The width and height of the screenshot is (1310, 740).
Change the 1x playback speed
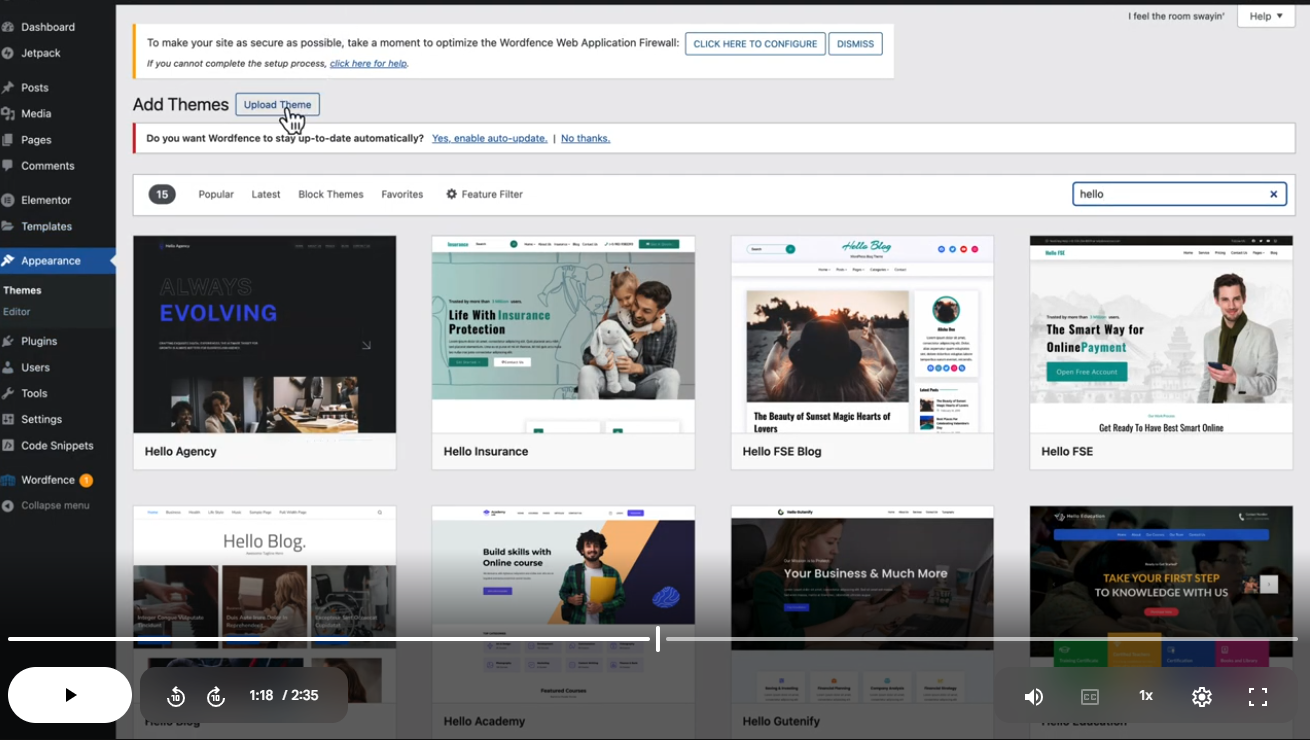tap(1146, 696)
